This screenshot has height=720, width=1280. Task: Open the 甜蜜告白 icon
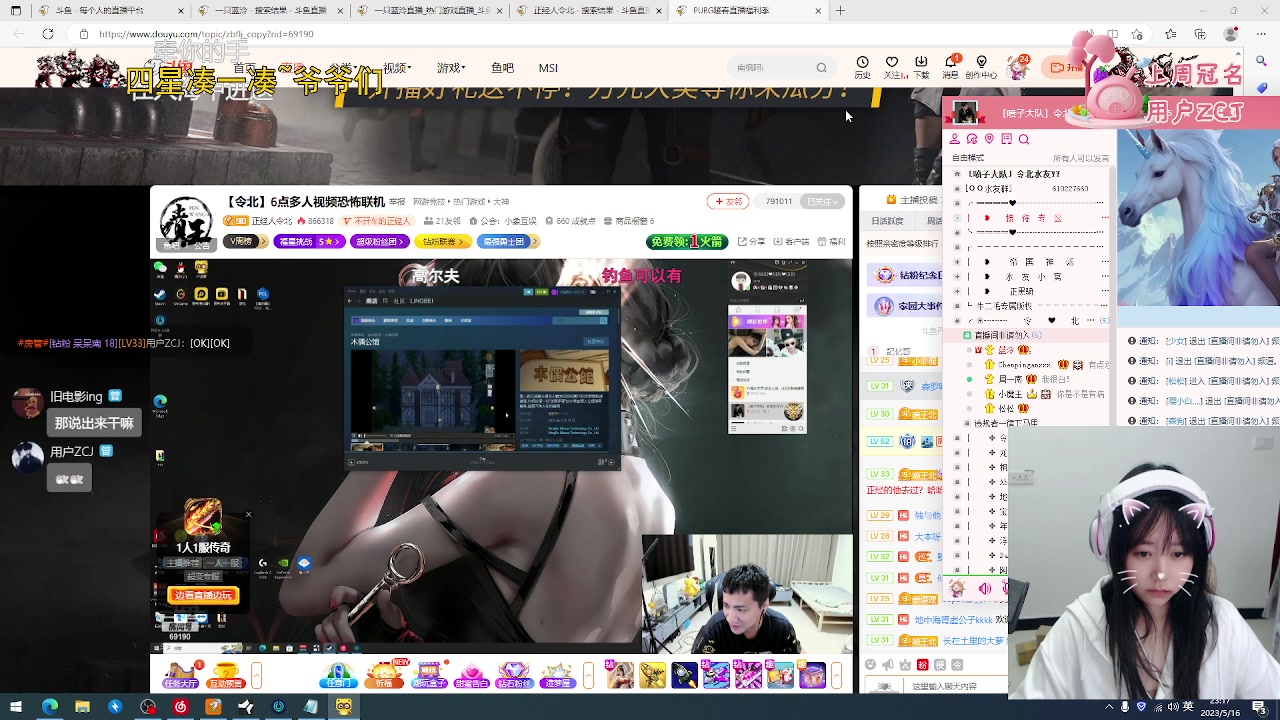pyautogui.click(x=472, y=675)
